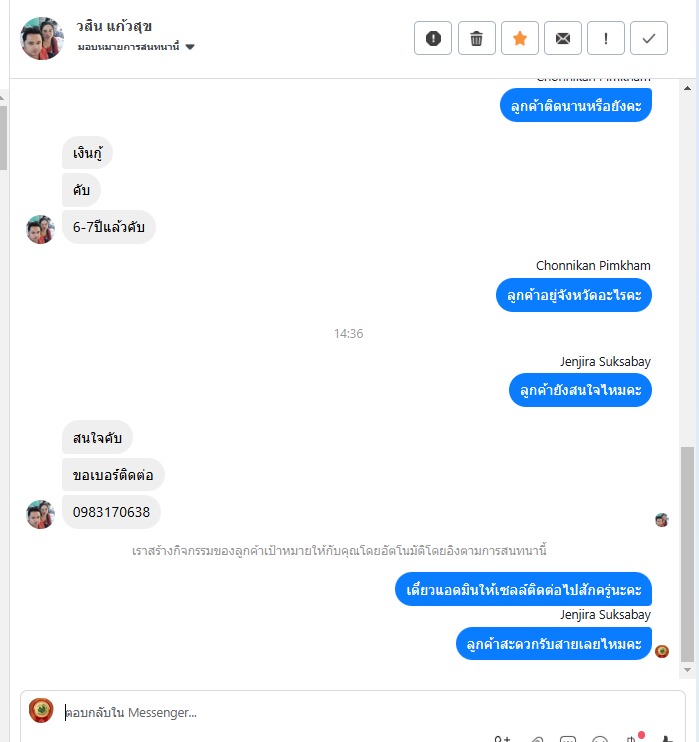
Task: Flag conversation with exclamation mark icon
Action: tap(606, 38)
